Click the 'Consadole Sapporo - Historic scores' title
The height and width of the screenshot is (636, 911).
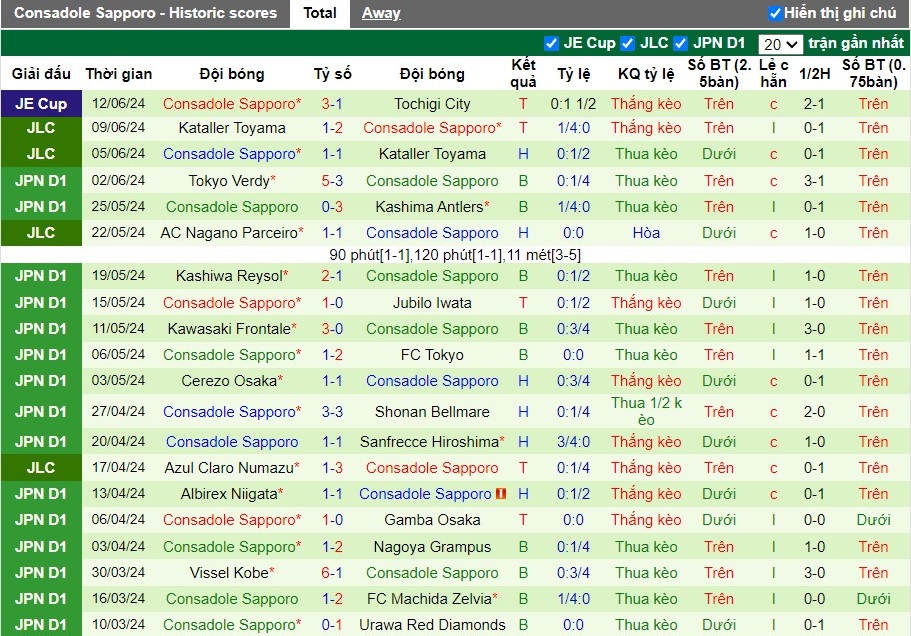point(145,13)
